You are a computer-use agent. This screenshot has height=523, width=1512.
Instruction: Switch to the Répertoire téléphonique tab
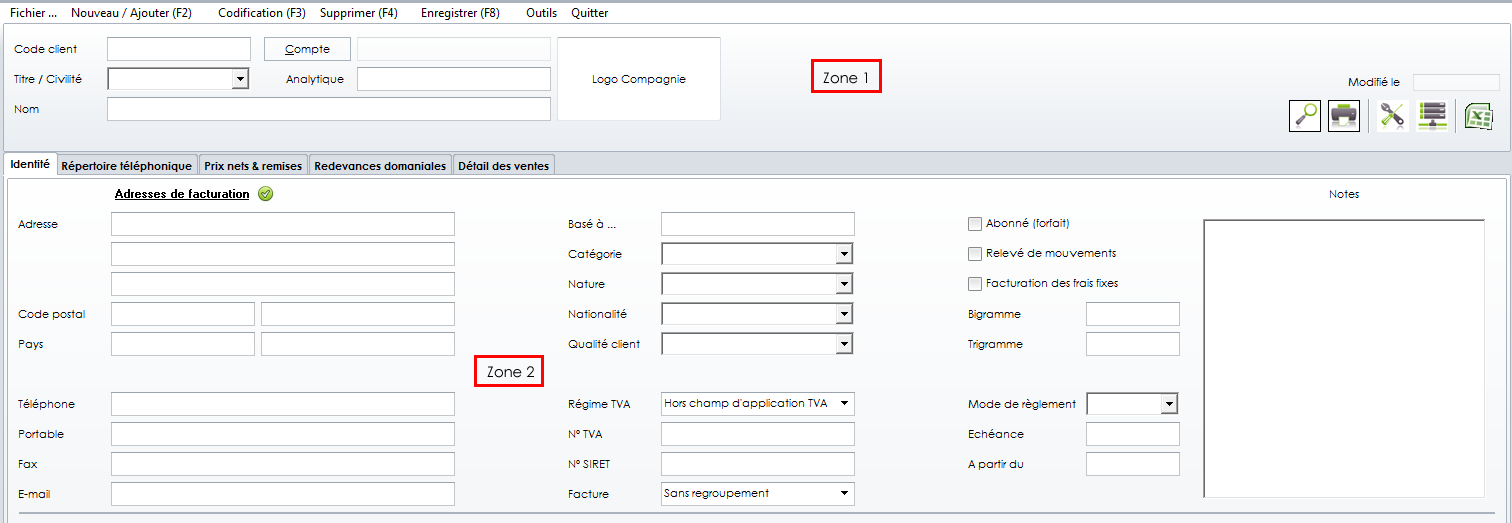pos(126,166)
